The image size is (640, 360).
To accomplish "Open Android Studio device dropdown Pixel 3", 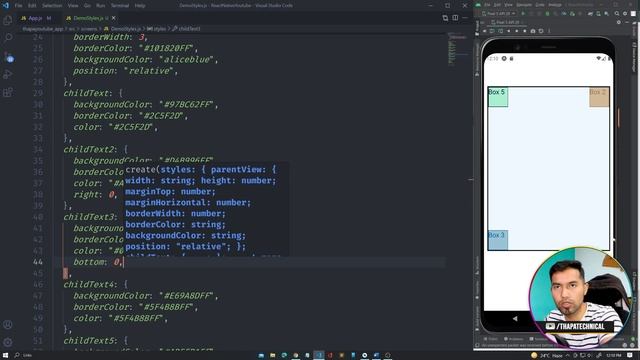I will tap(499, 13).
